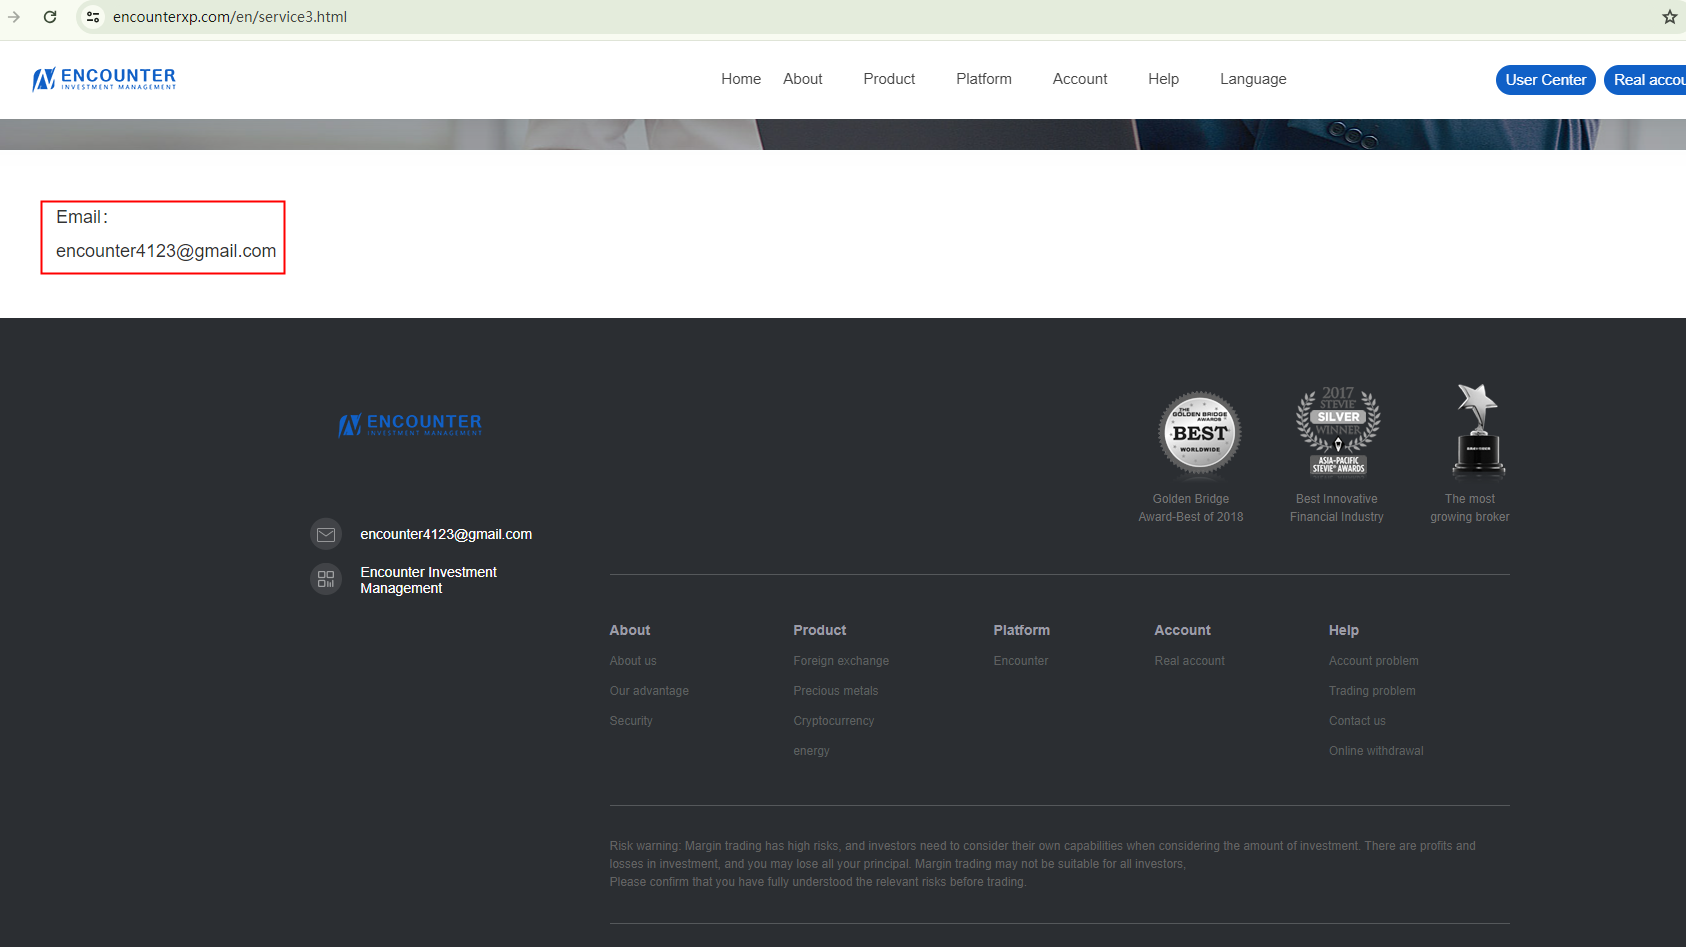Go to the Home page
Image resolution: width=1686 pixels, height=947 pixels.
point(740,79)
